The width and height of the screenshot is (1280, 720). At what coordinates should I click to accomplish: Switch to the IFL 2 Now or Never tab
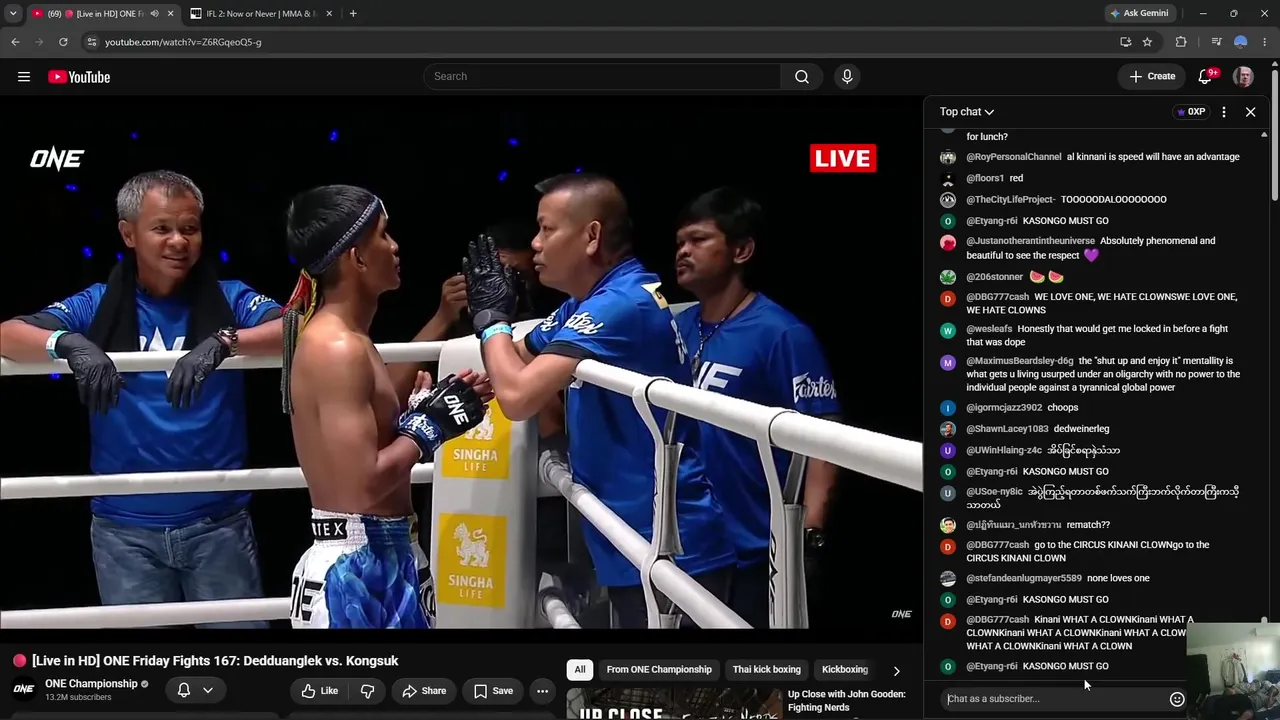point(262,14)
